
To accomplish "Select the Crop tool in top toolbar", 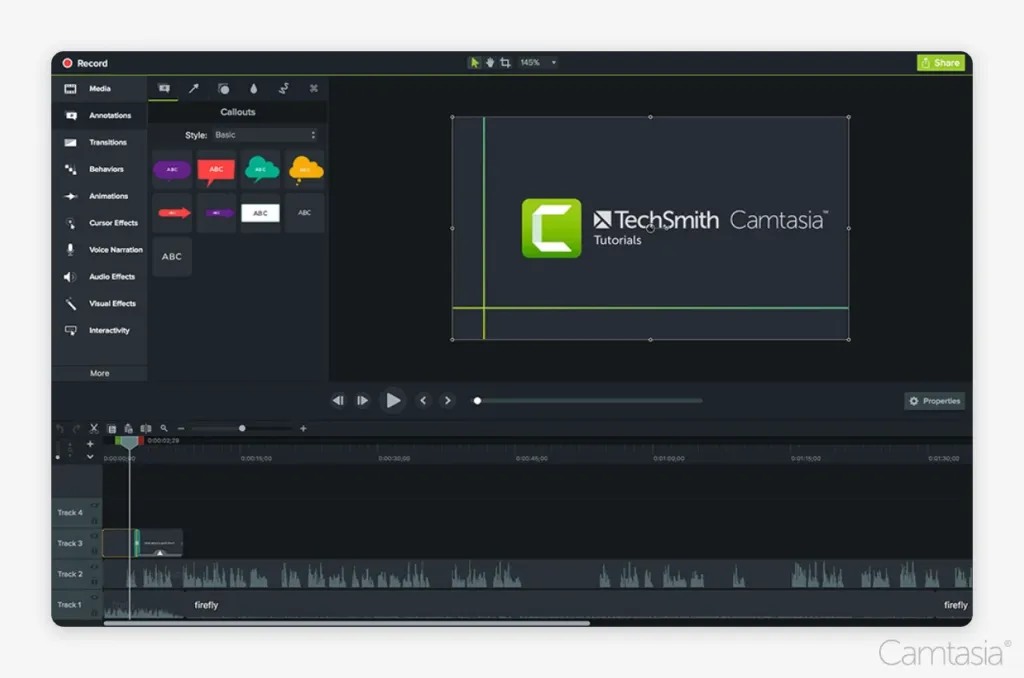I will [x=505, y=63].
